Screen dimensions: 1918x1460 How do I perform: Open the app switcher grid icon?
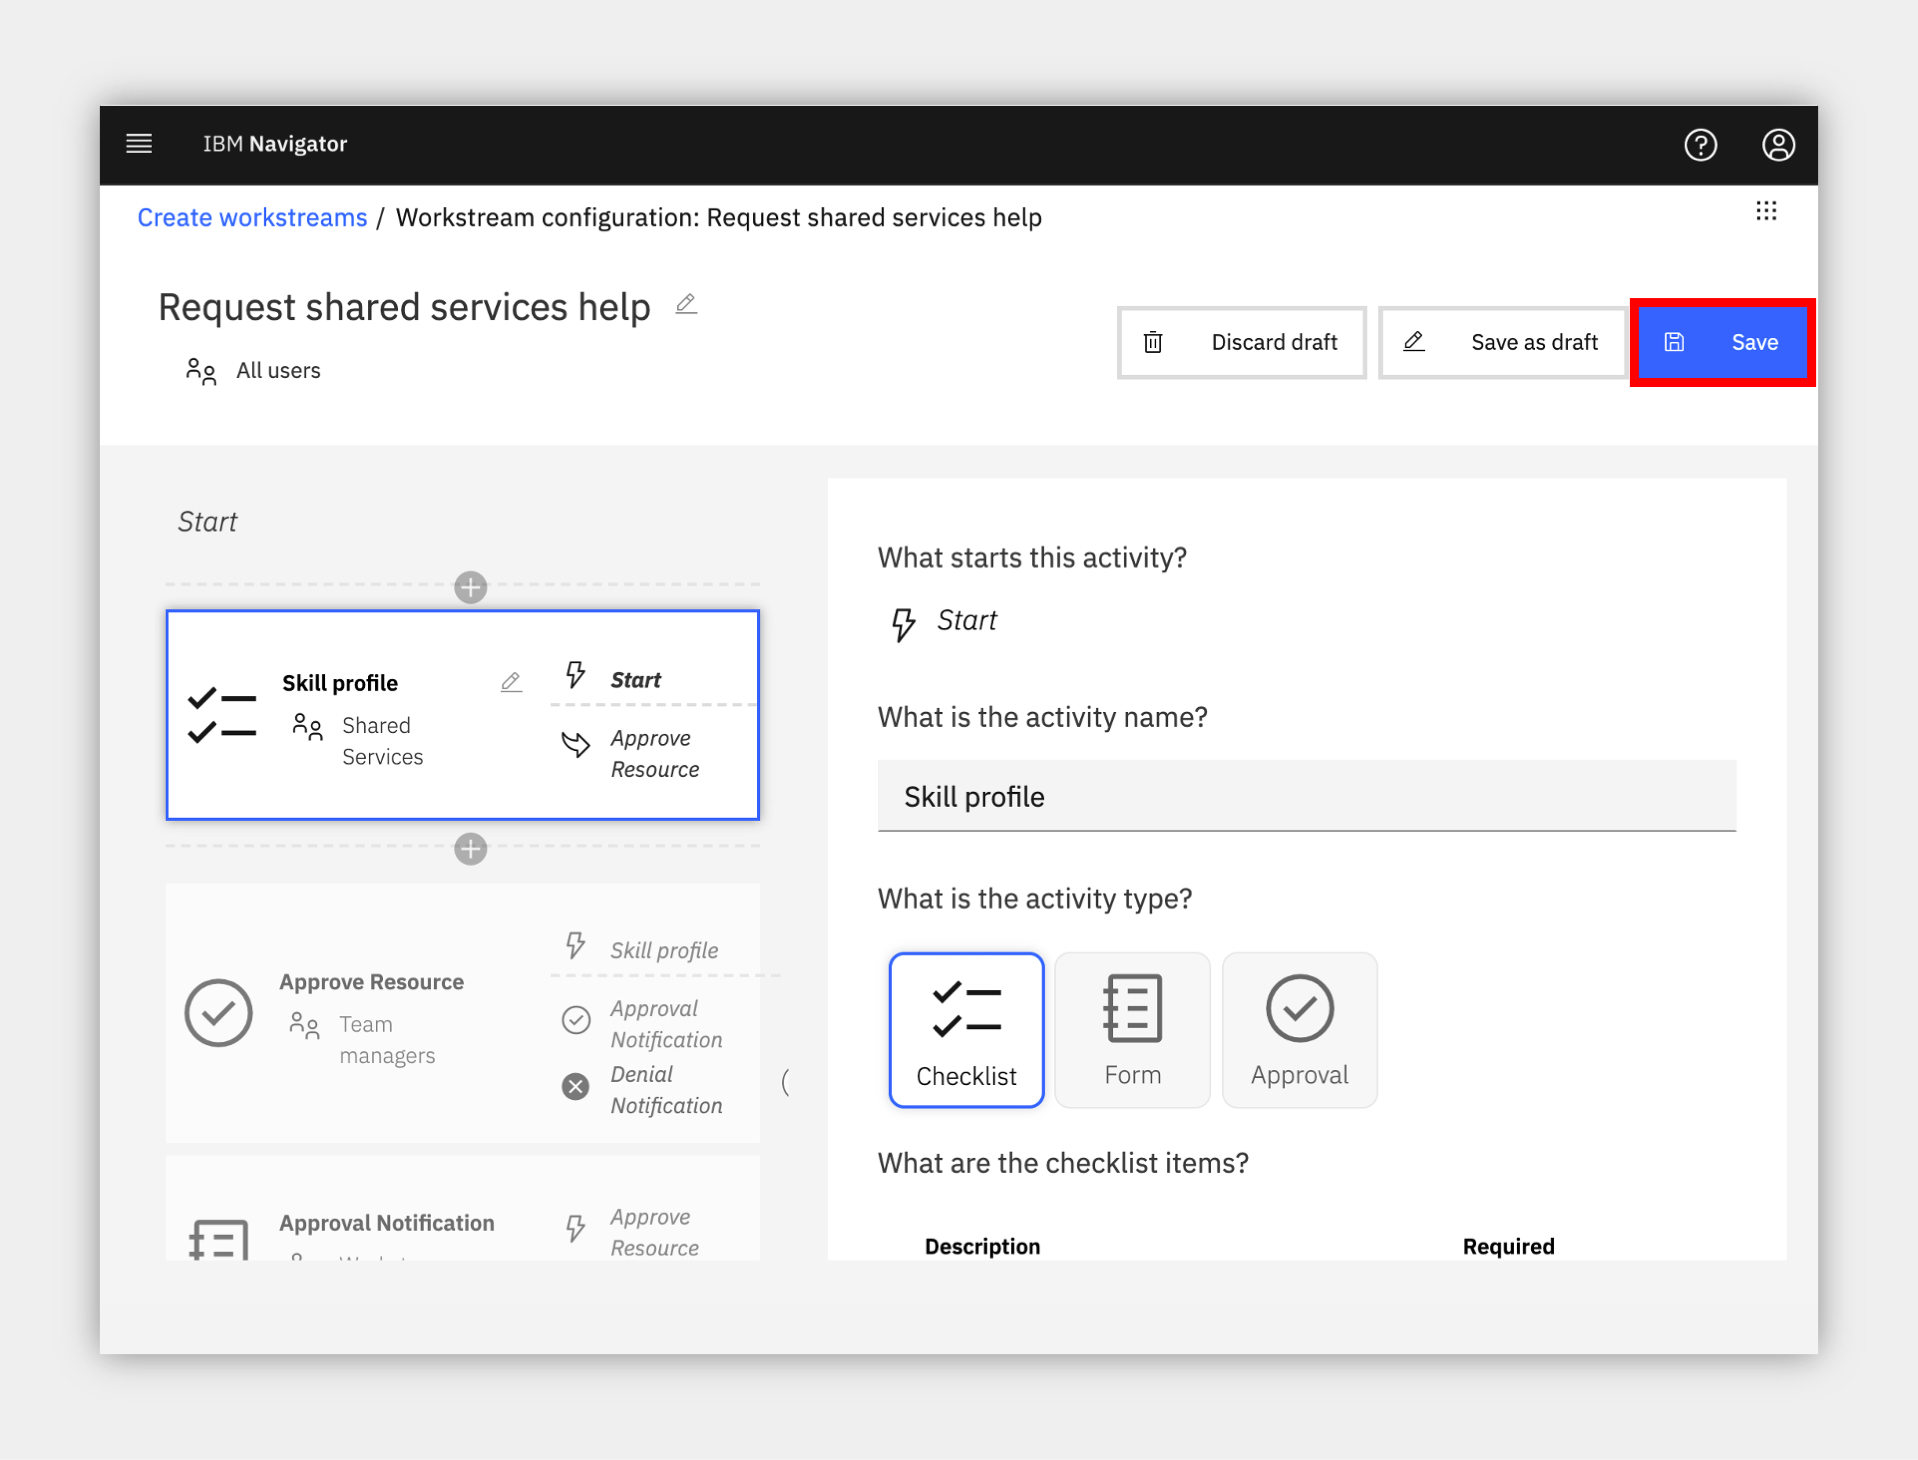coord(1766,211)
